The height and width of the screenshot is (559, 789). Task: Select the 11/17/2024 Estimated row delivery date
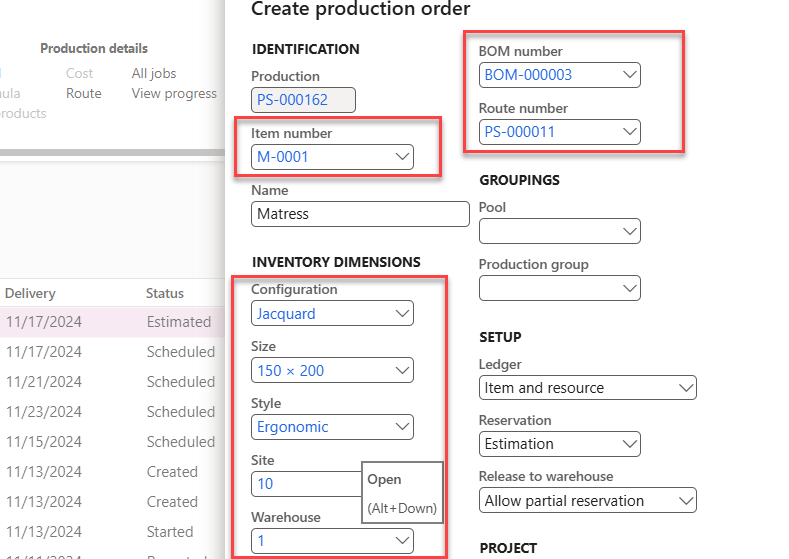pos(44,322)
